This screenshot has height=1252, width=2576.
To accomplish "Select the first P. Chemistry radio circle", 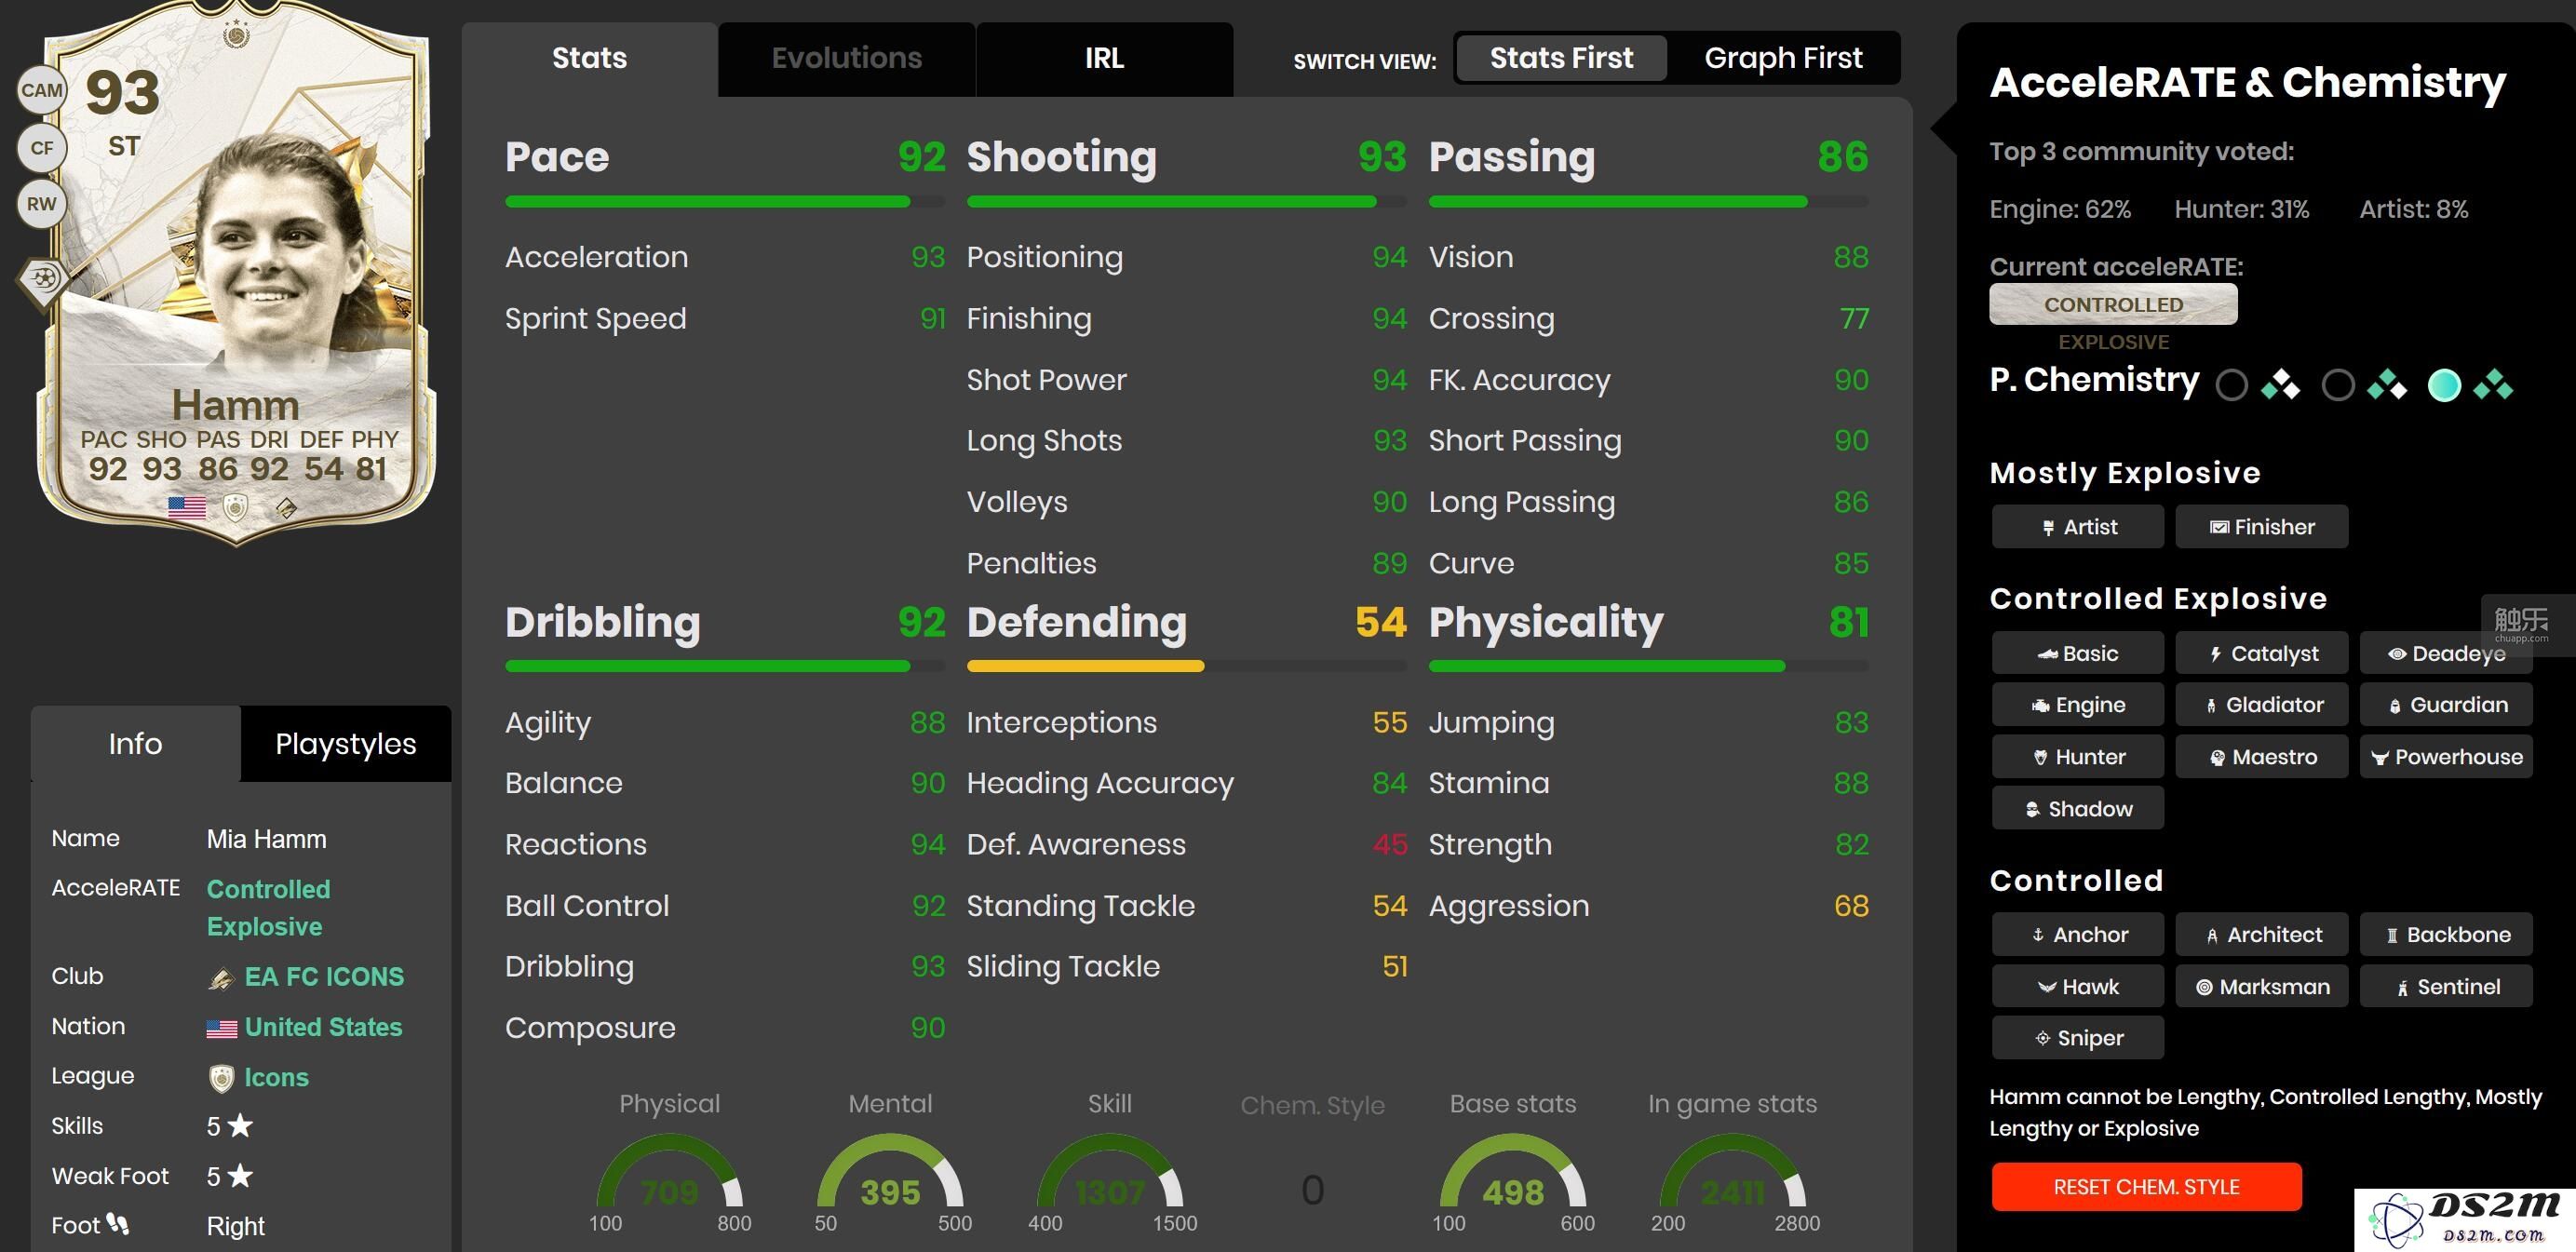I will [x=2232, y=385].
